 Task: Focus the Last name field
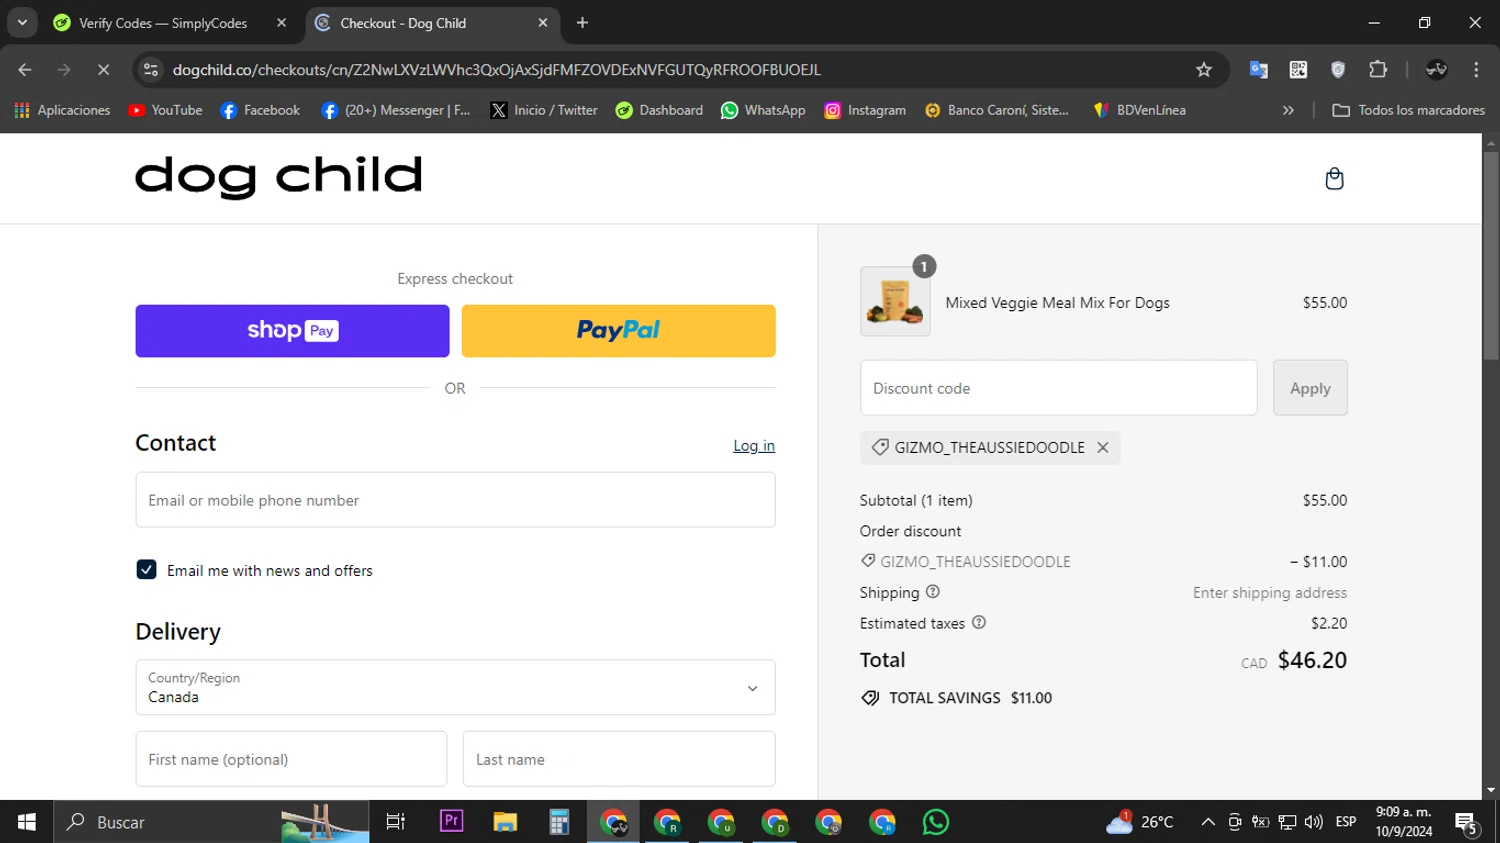click(x=619, y=759)
